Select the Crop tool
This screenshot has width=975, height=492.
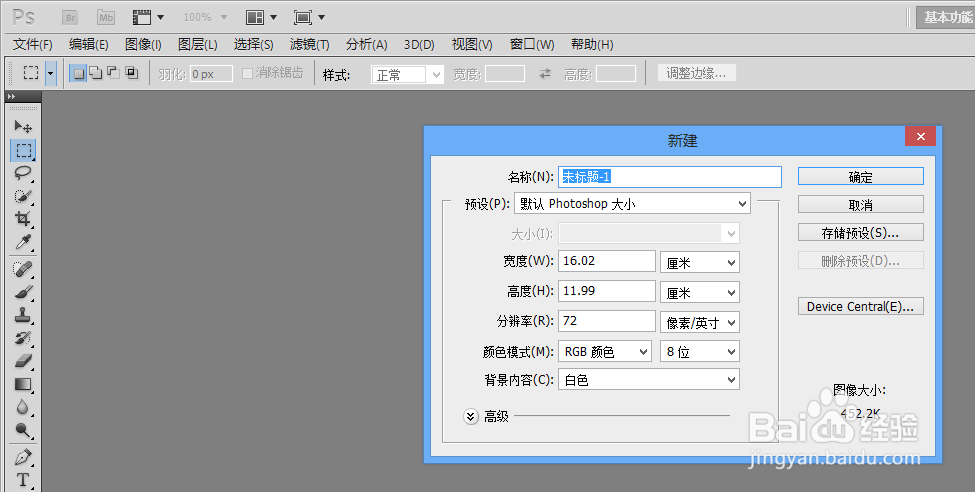(23, 219)
